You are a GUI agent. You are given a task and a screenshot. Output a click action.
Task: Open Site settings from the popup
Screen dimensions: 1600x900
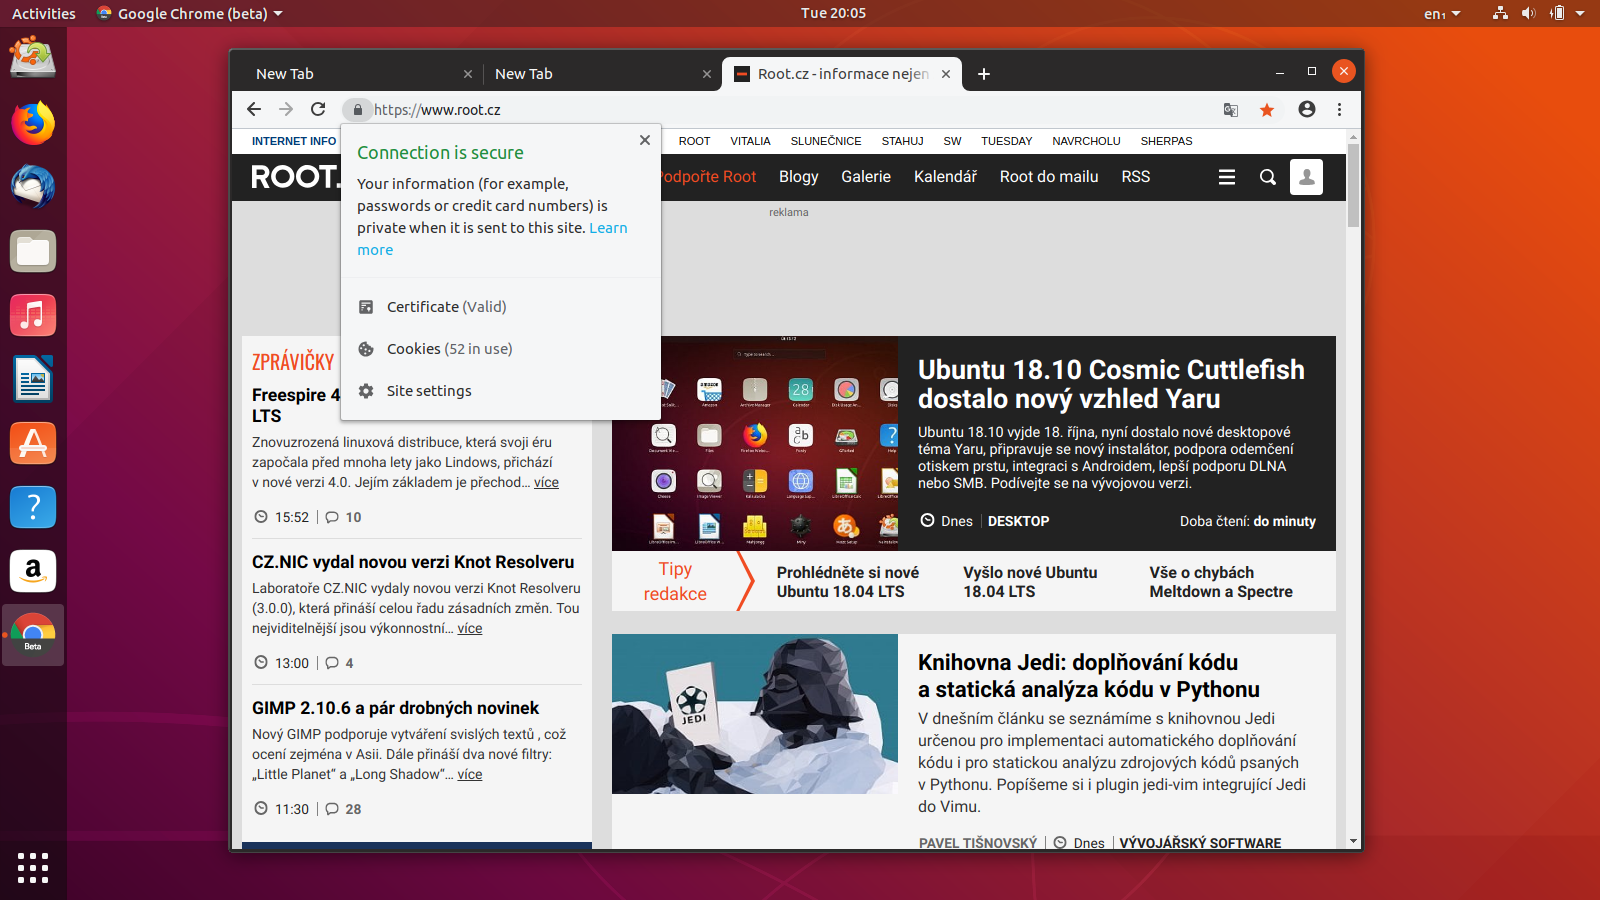point(429,390)
